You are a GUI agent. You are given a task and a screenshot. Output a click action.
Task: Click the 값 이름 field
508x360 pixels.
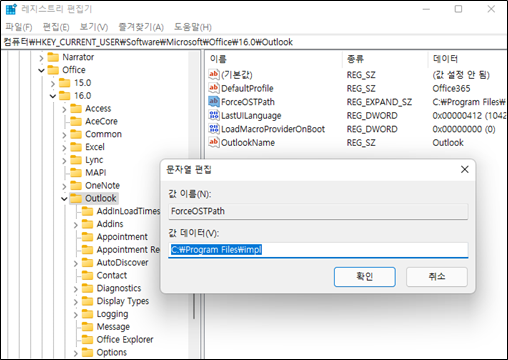tap(318, 211)
